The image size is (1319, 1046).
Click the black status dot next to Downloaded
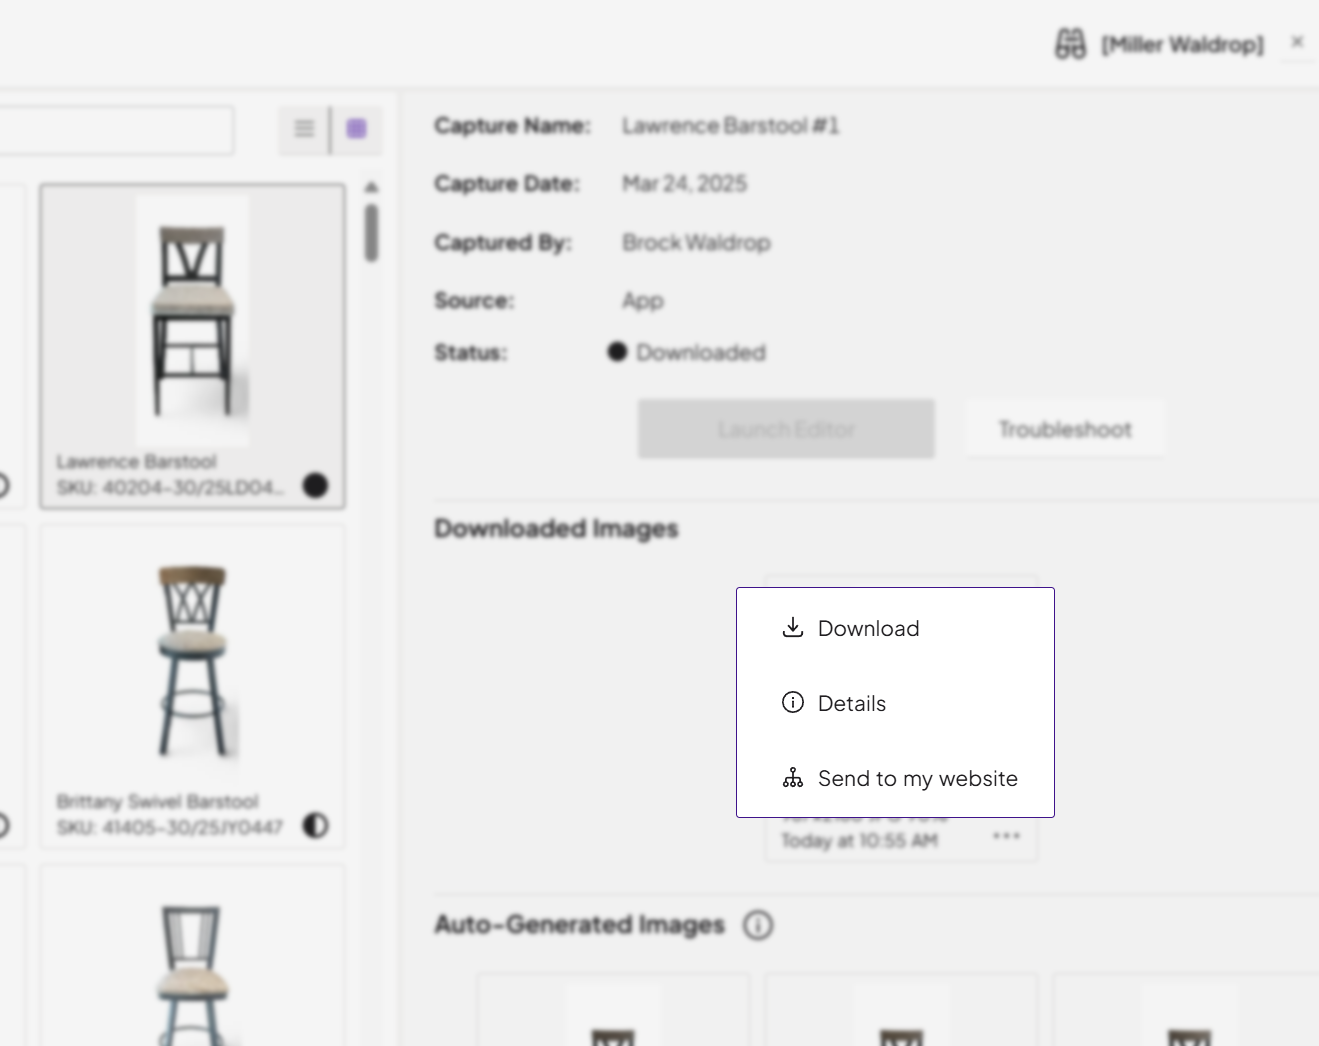point(617,352)
